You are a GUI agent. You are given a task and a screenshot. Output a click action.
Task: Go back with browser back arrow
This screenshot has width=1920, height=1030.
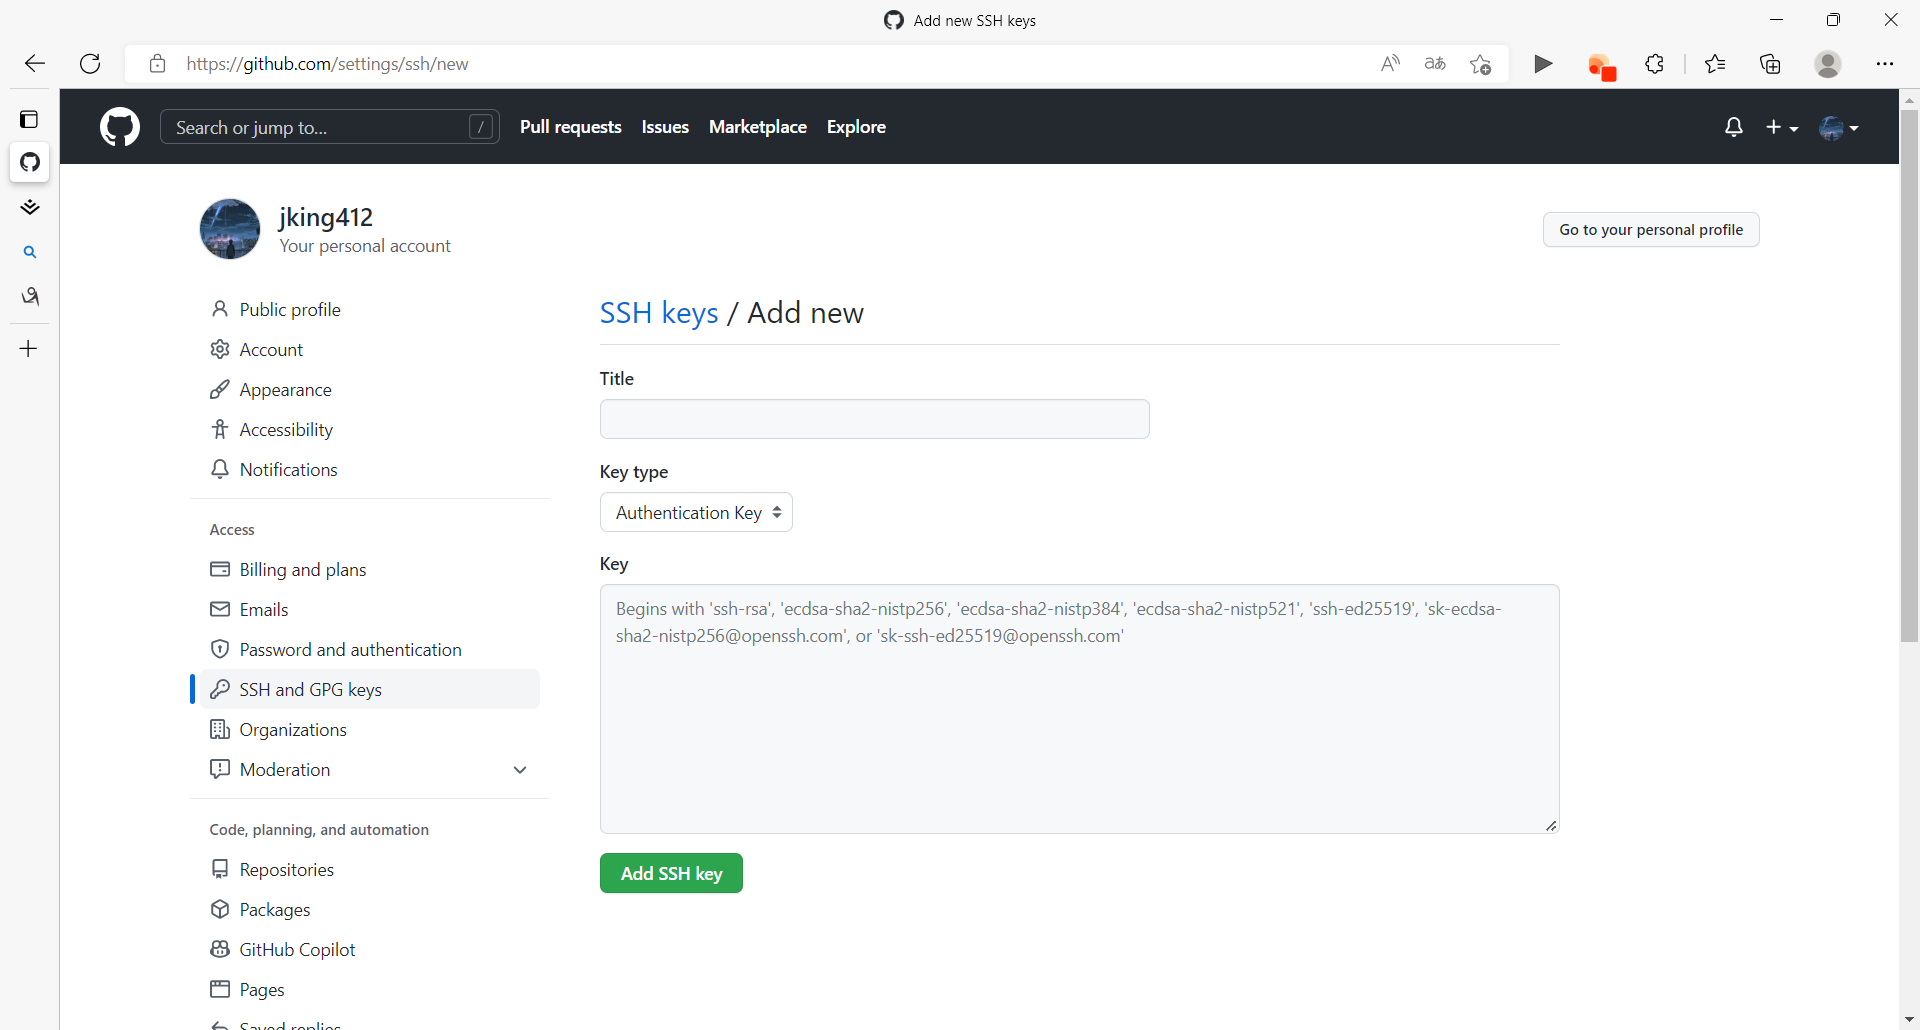[x=35, y=64]
